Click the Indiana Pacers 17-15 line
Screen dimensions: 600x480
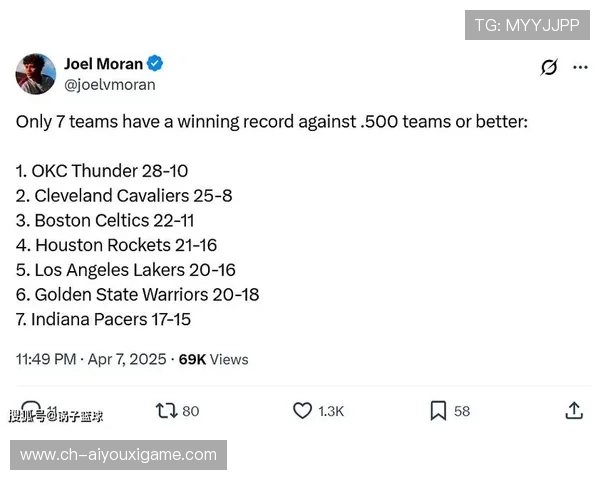point(103,320)
